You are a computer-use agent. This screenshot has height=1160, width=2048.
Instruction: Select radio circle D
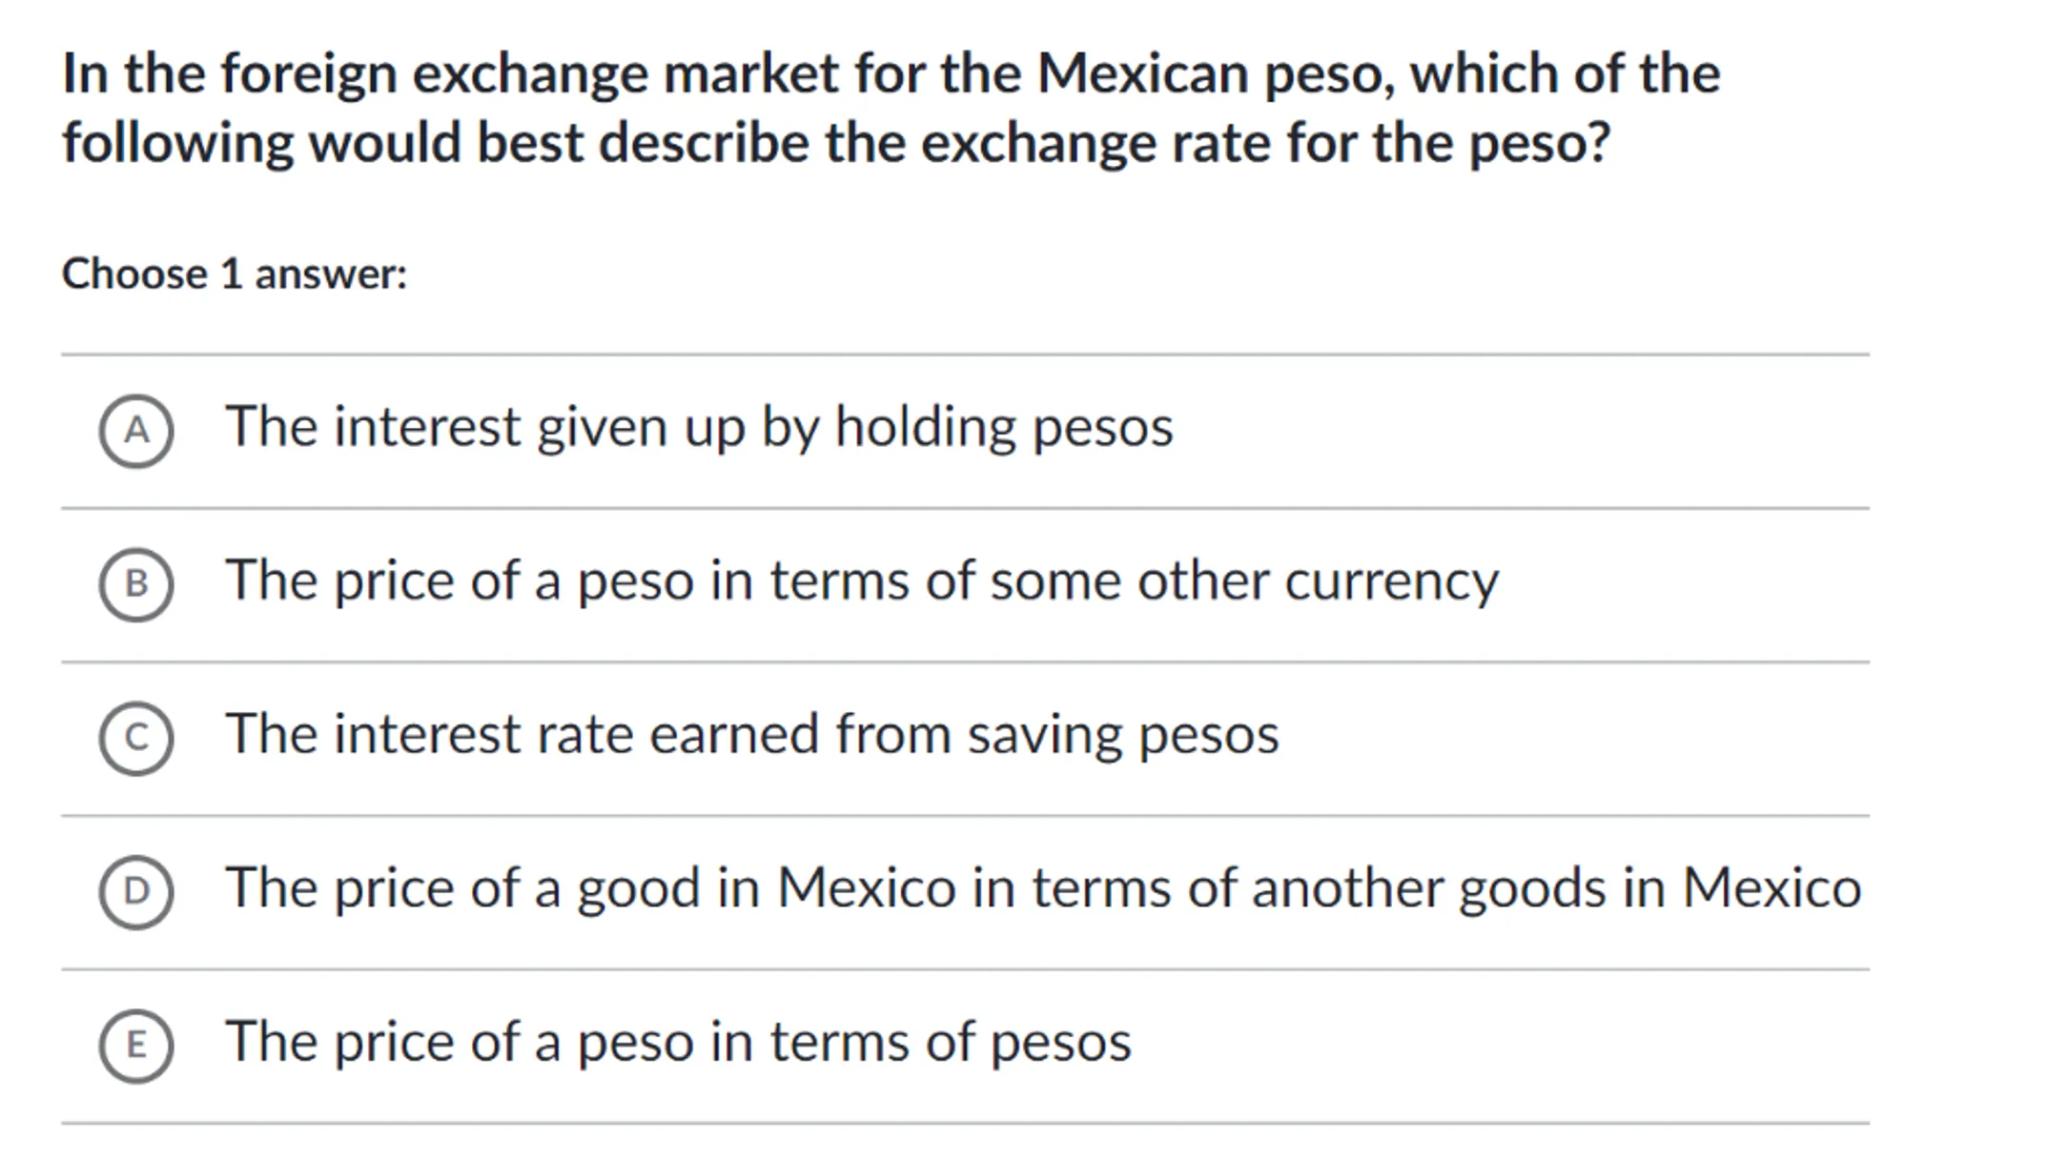136,892
